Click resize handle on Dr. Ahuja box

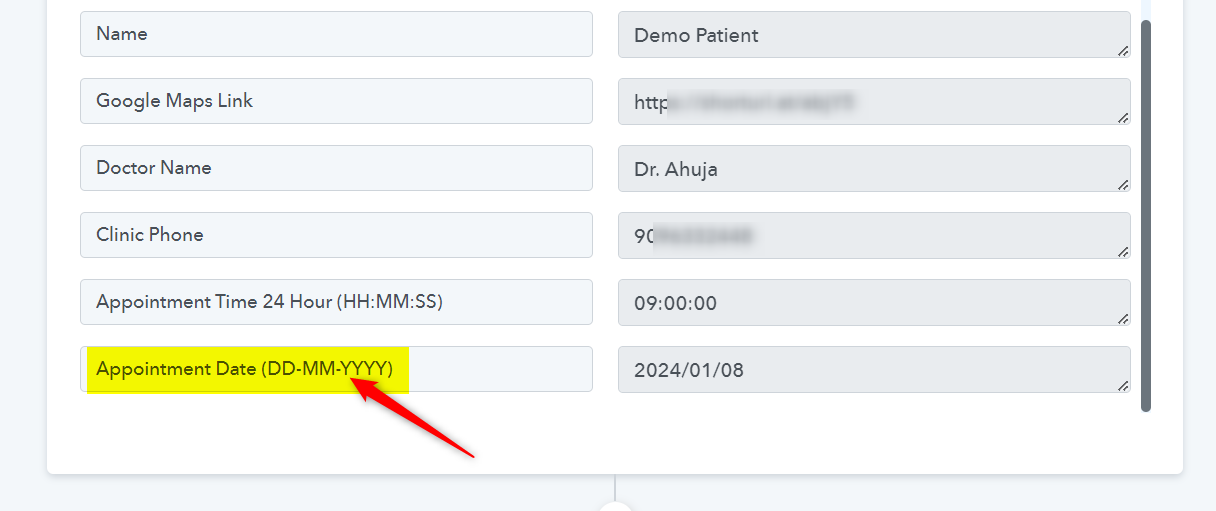point(1123,184)
